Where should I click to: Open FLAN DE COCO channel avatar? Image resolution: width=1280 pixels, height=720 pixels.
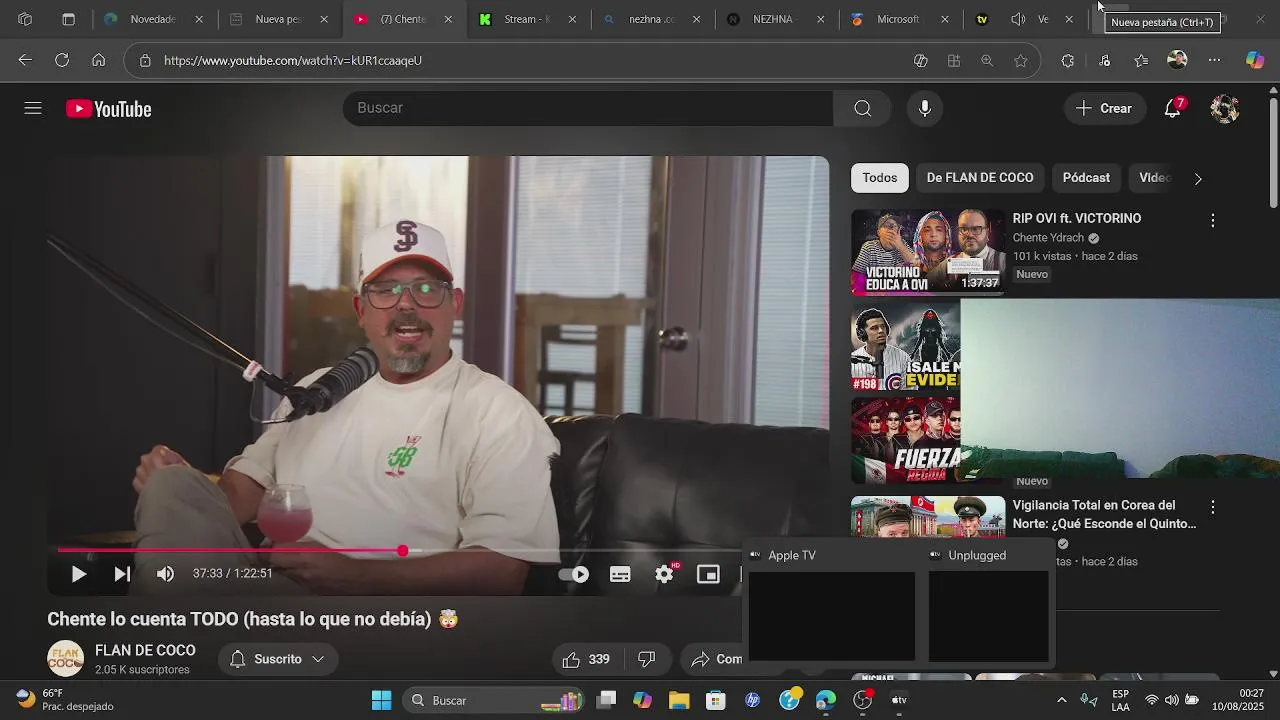[x=66, y=658]
